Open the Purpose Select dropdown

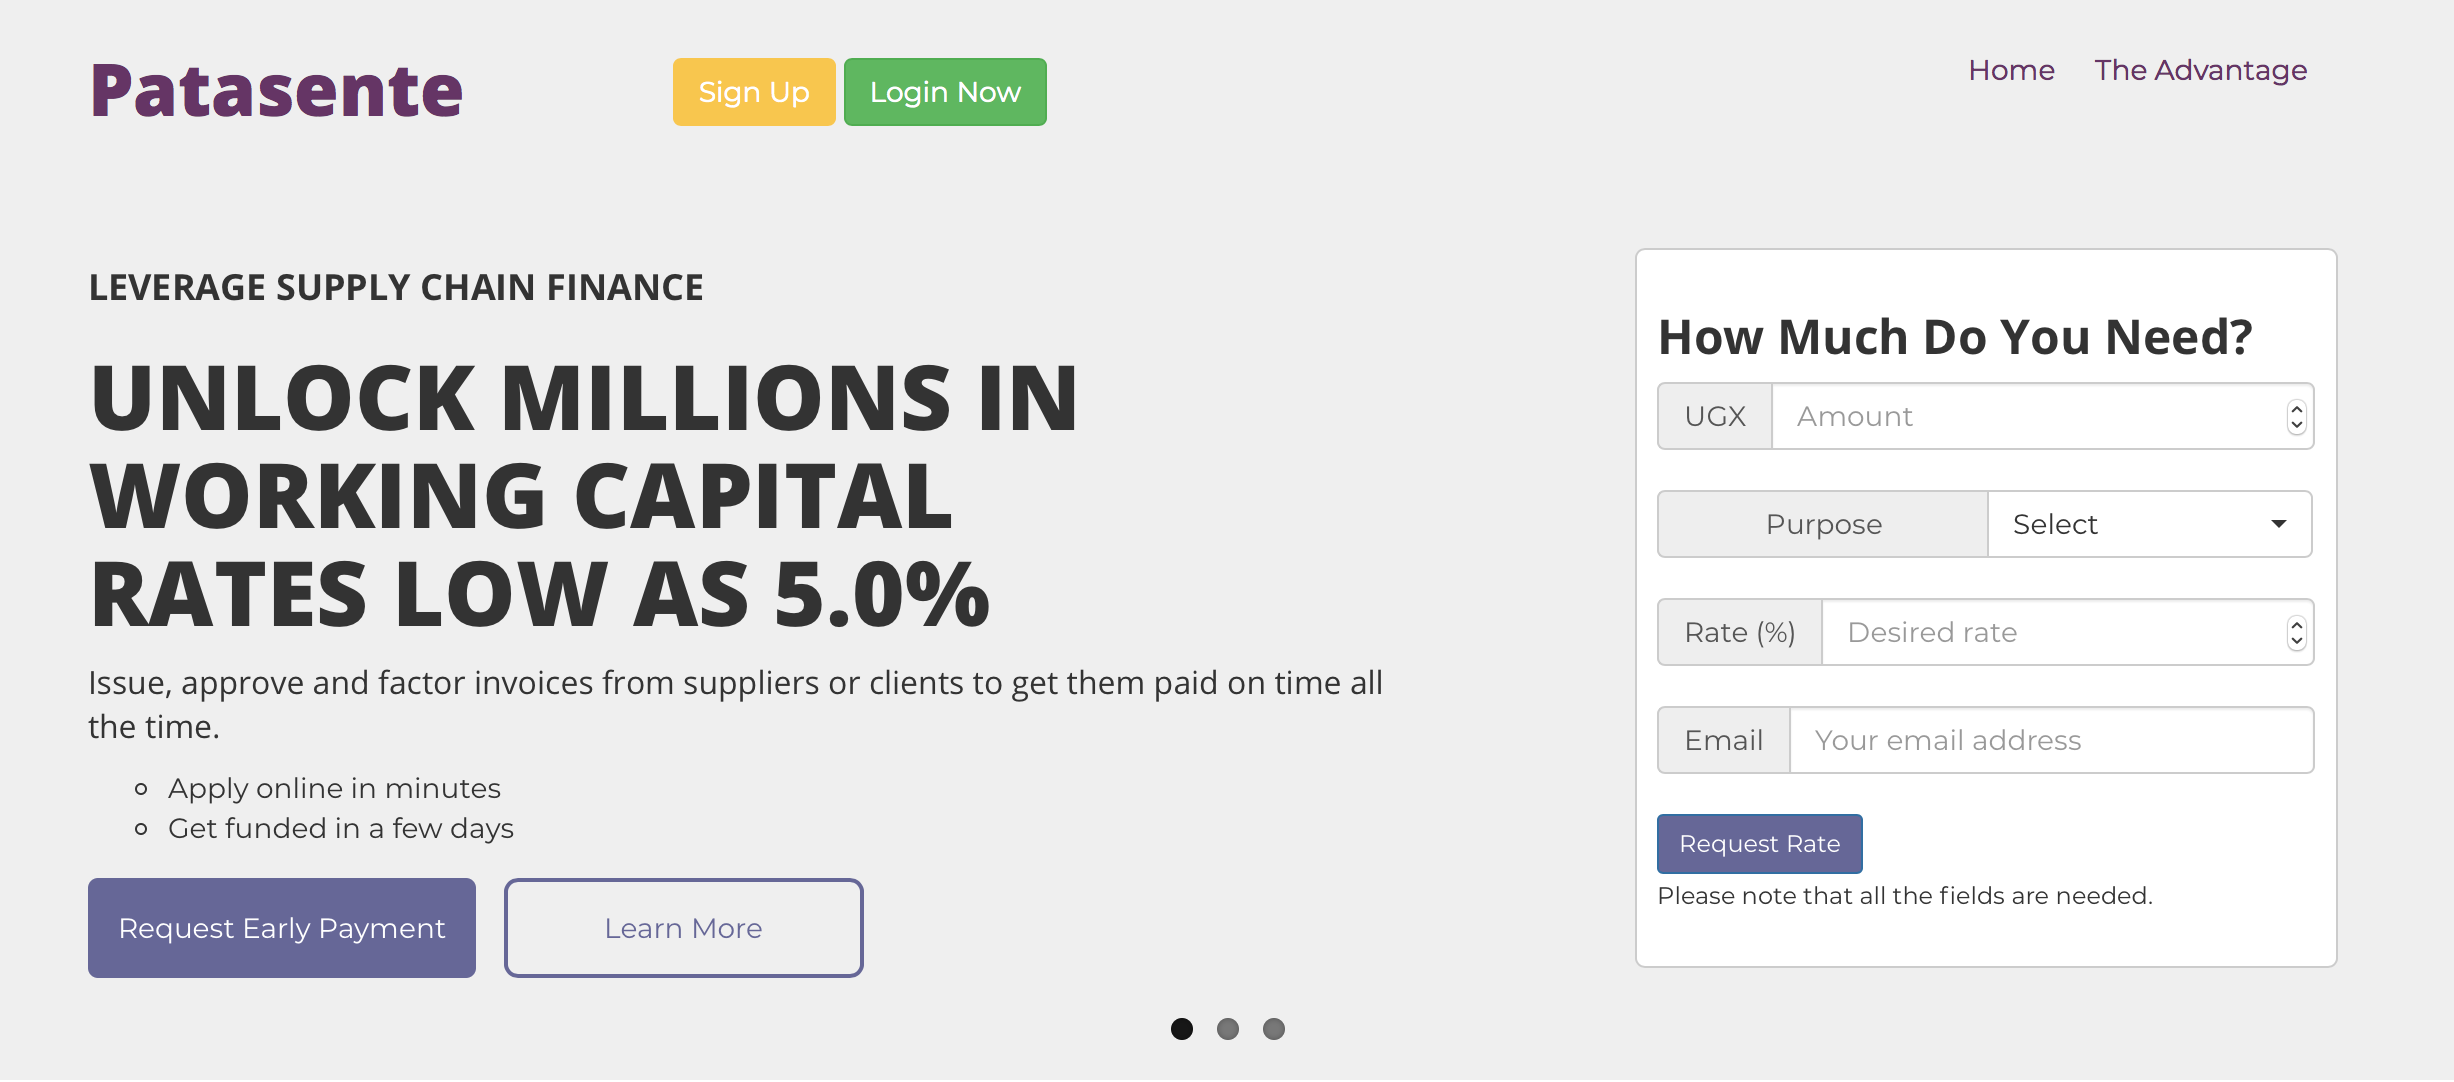(x=2148, y=524)
